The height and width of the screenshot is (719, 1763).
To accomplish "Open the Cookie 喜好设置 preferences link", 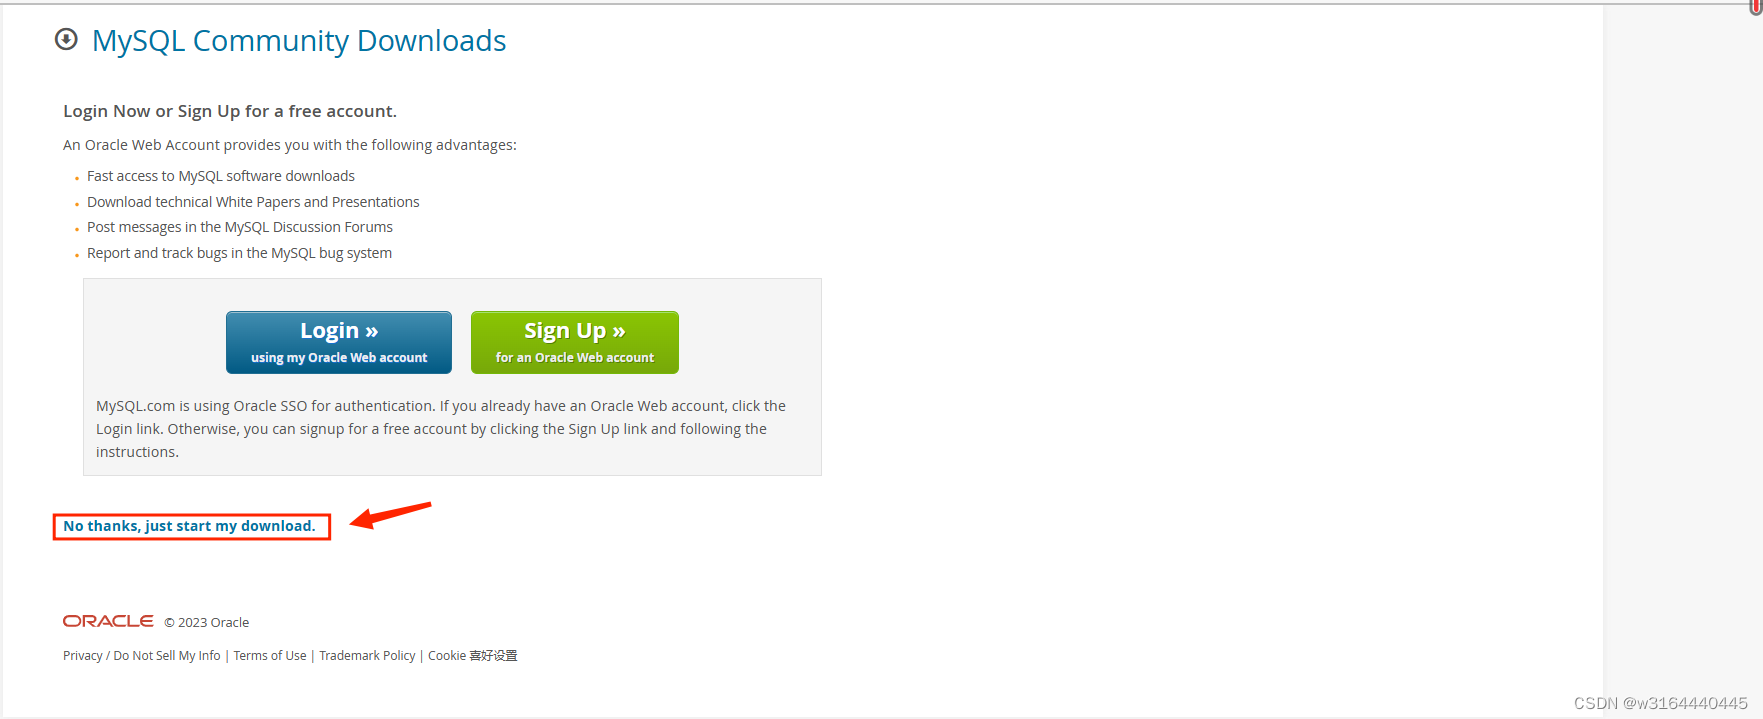I will coord(473,656).
